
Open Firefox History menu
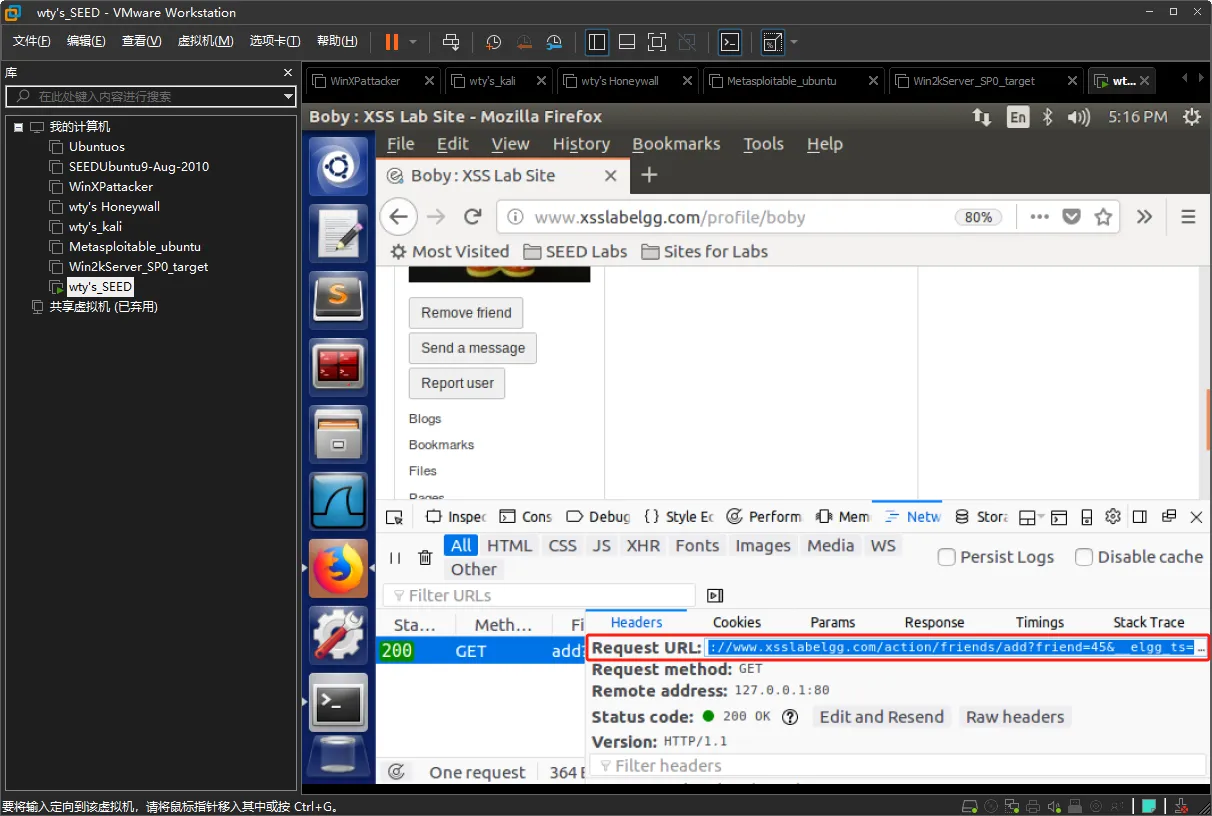coord(581,144)
